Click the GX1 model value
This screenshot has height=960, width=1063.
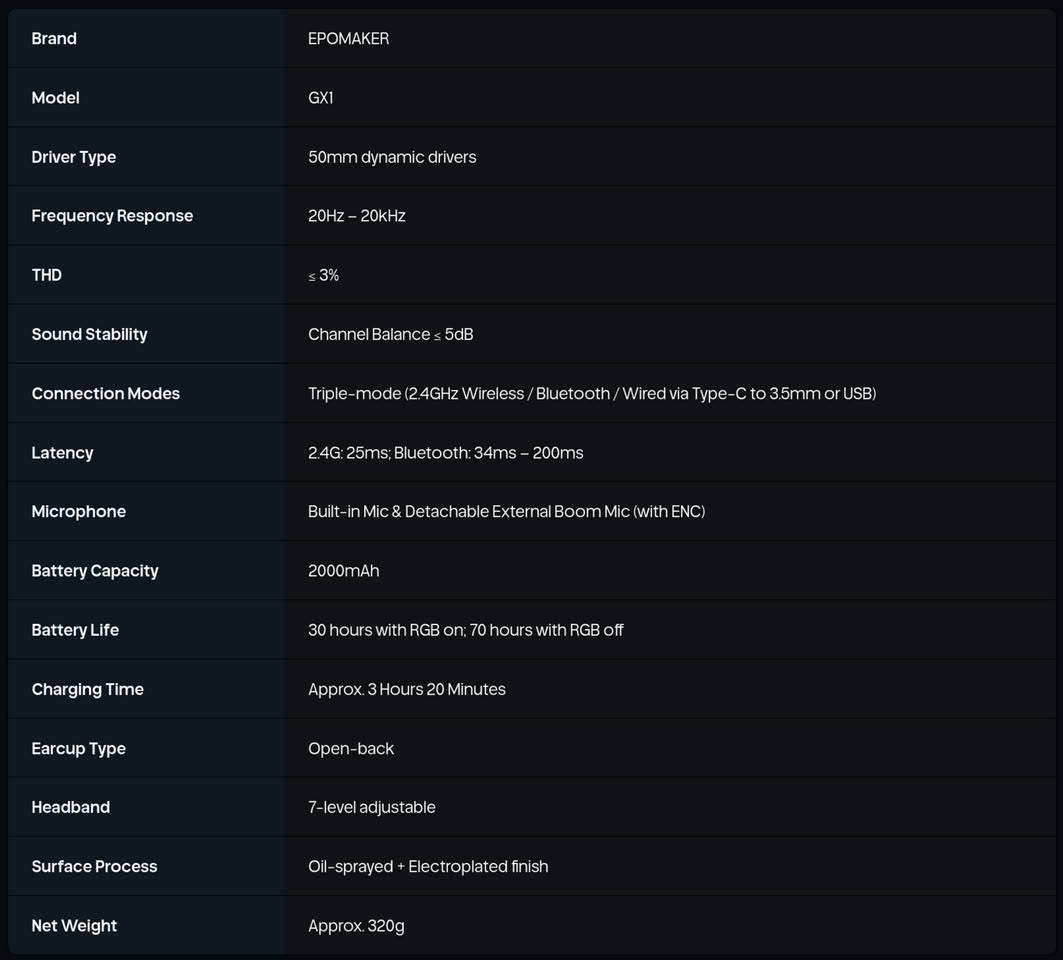[x=321, y=98]
